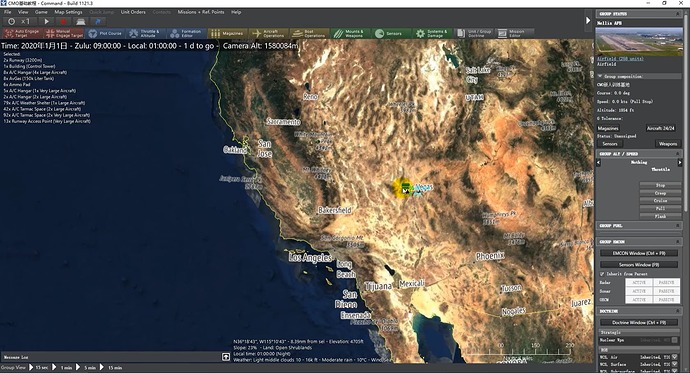Open the time compression clock icon
The image size is (690, 373).
[11, 21]
